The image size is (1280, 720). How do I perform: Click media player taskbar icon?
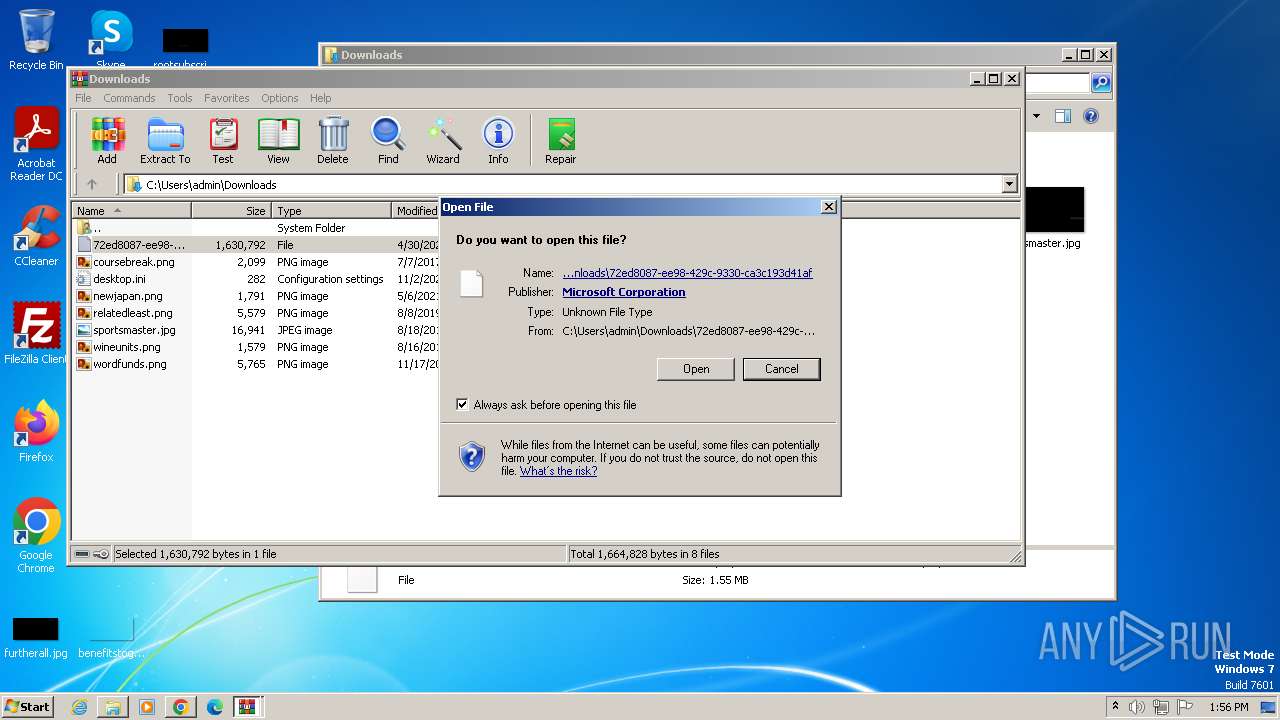pyautogui.click(x=147, y=707)
